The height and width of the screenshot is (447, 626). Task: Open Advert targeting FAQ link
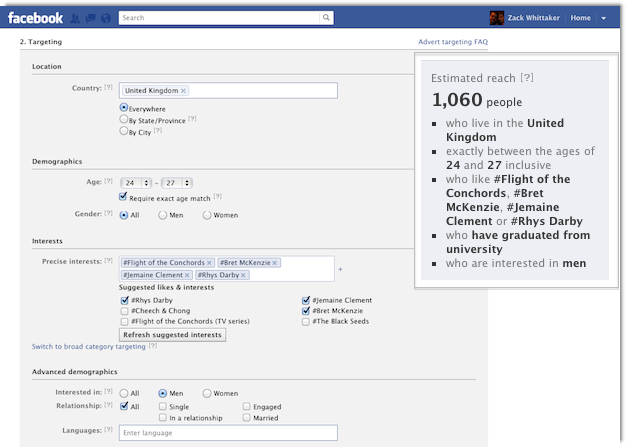(453, 42)
